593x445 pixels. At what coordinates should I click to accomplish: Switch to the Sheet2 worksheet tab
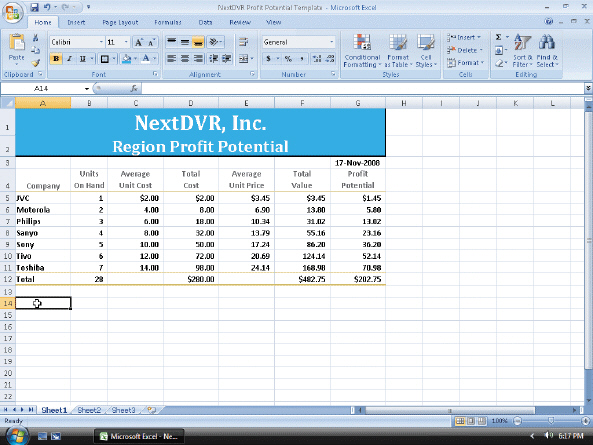coord(89,410)
